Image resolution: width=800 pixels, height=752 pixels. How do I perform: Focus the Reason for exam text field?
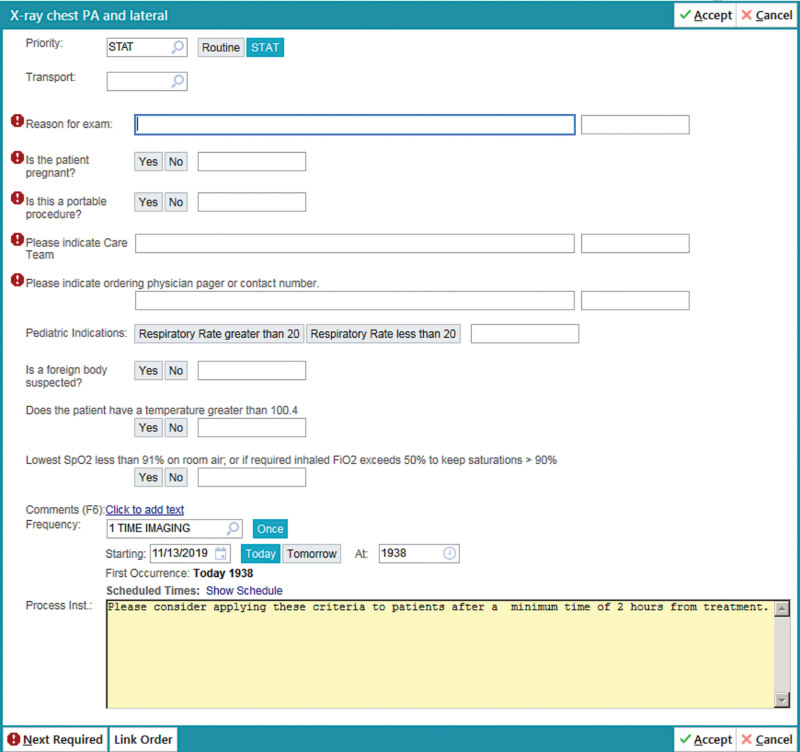coord(355,125)
